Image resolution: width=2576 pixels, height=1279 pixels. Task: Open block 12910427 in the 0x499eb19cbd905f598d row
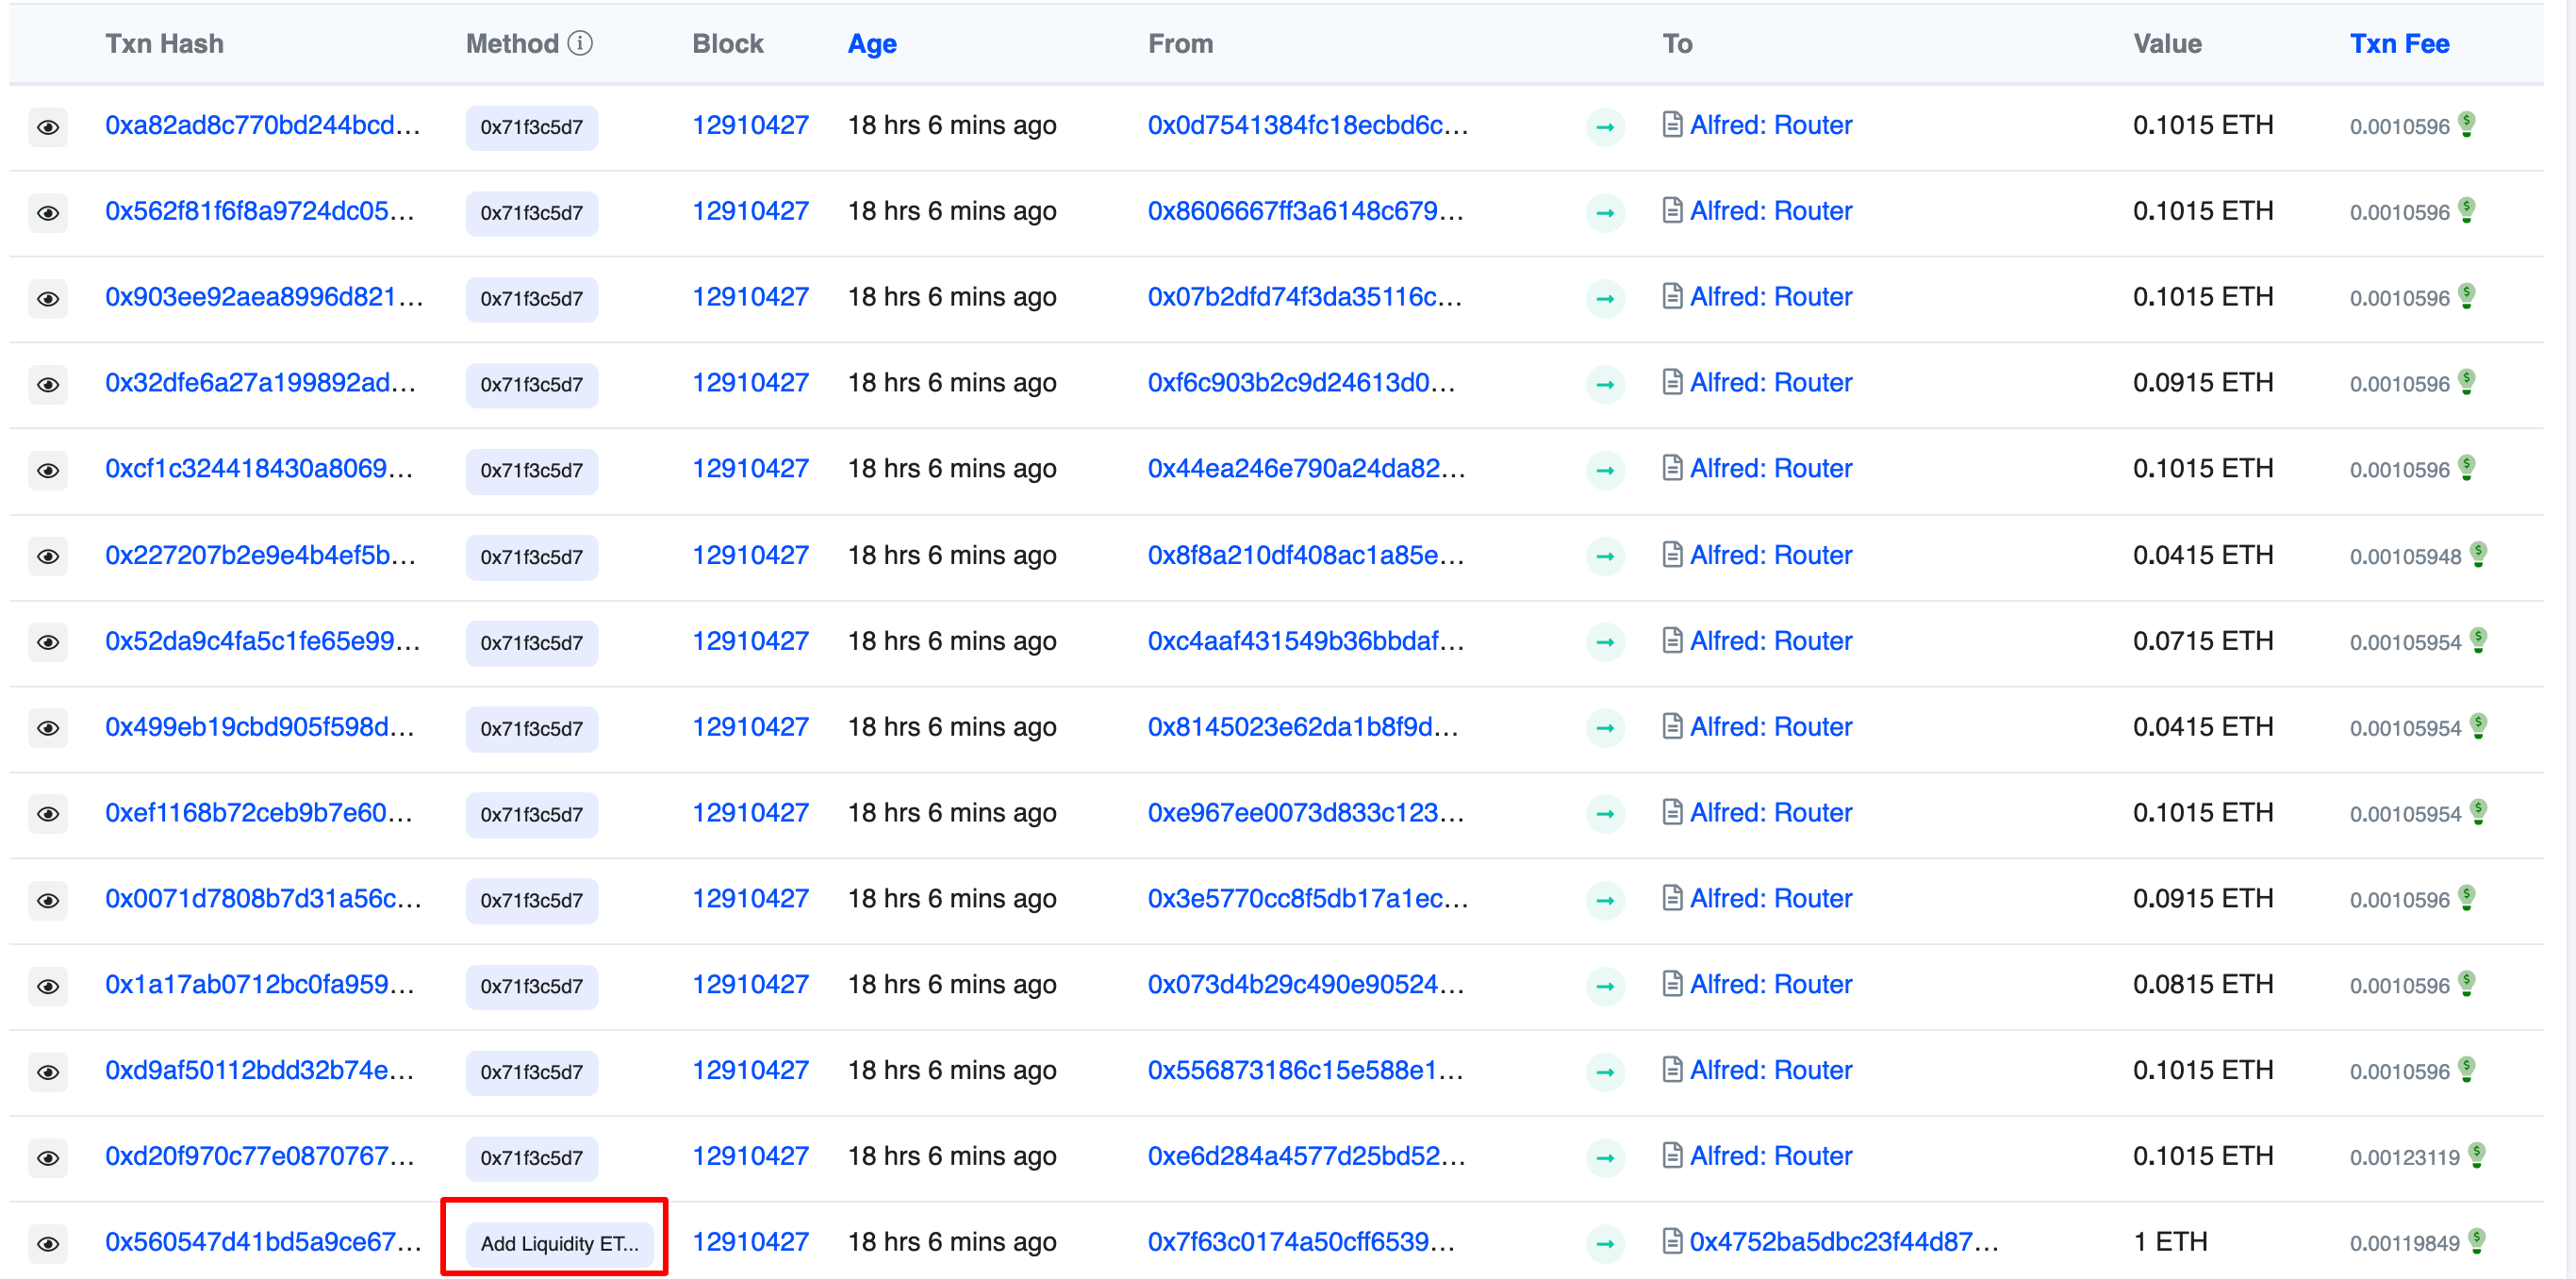(750, 727)
